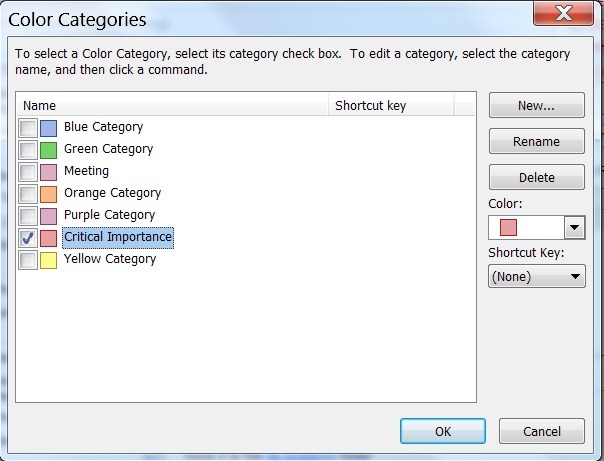Click the orange color swatch
This screenshot has height=461, width=604.
[x=48, y=194]
